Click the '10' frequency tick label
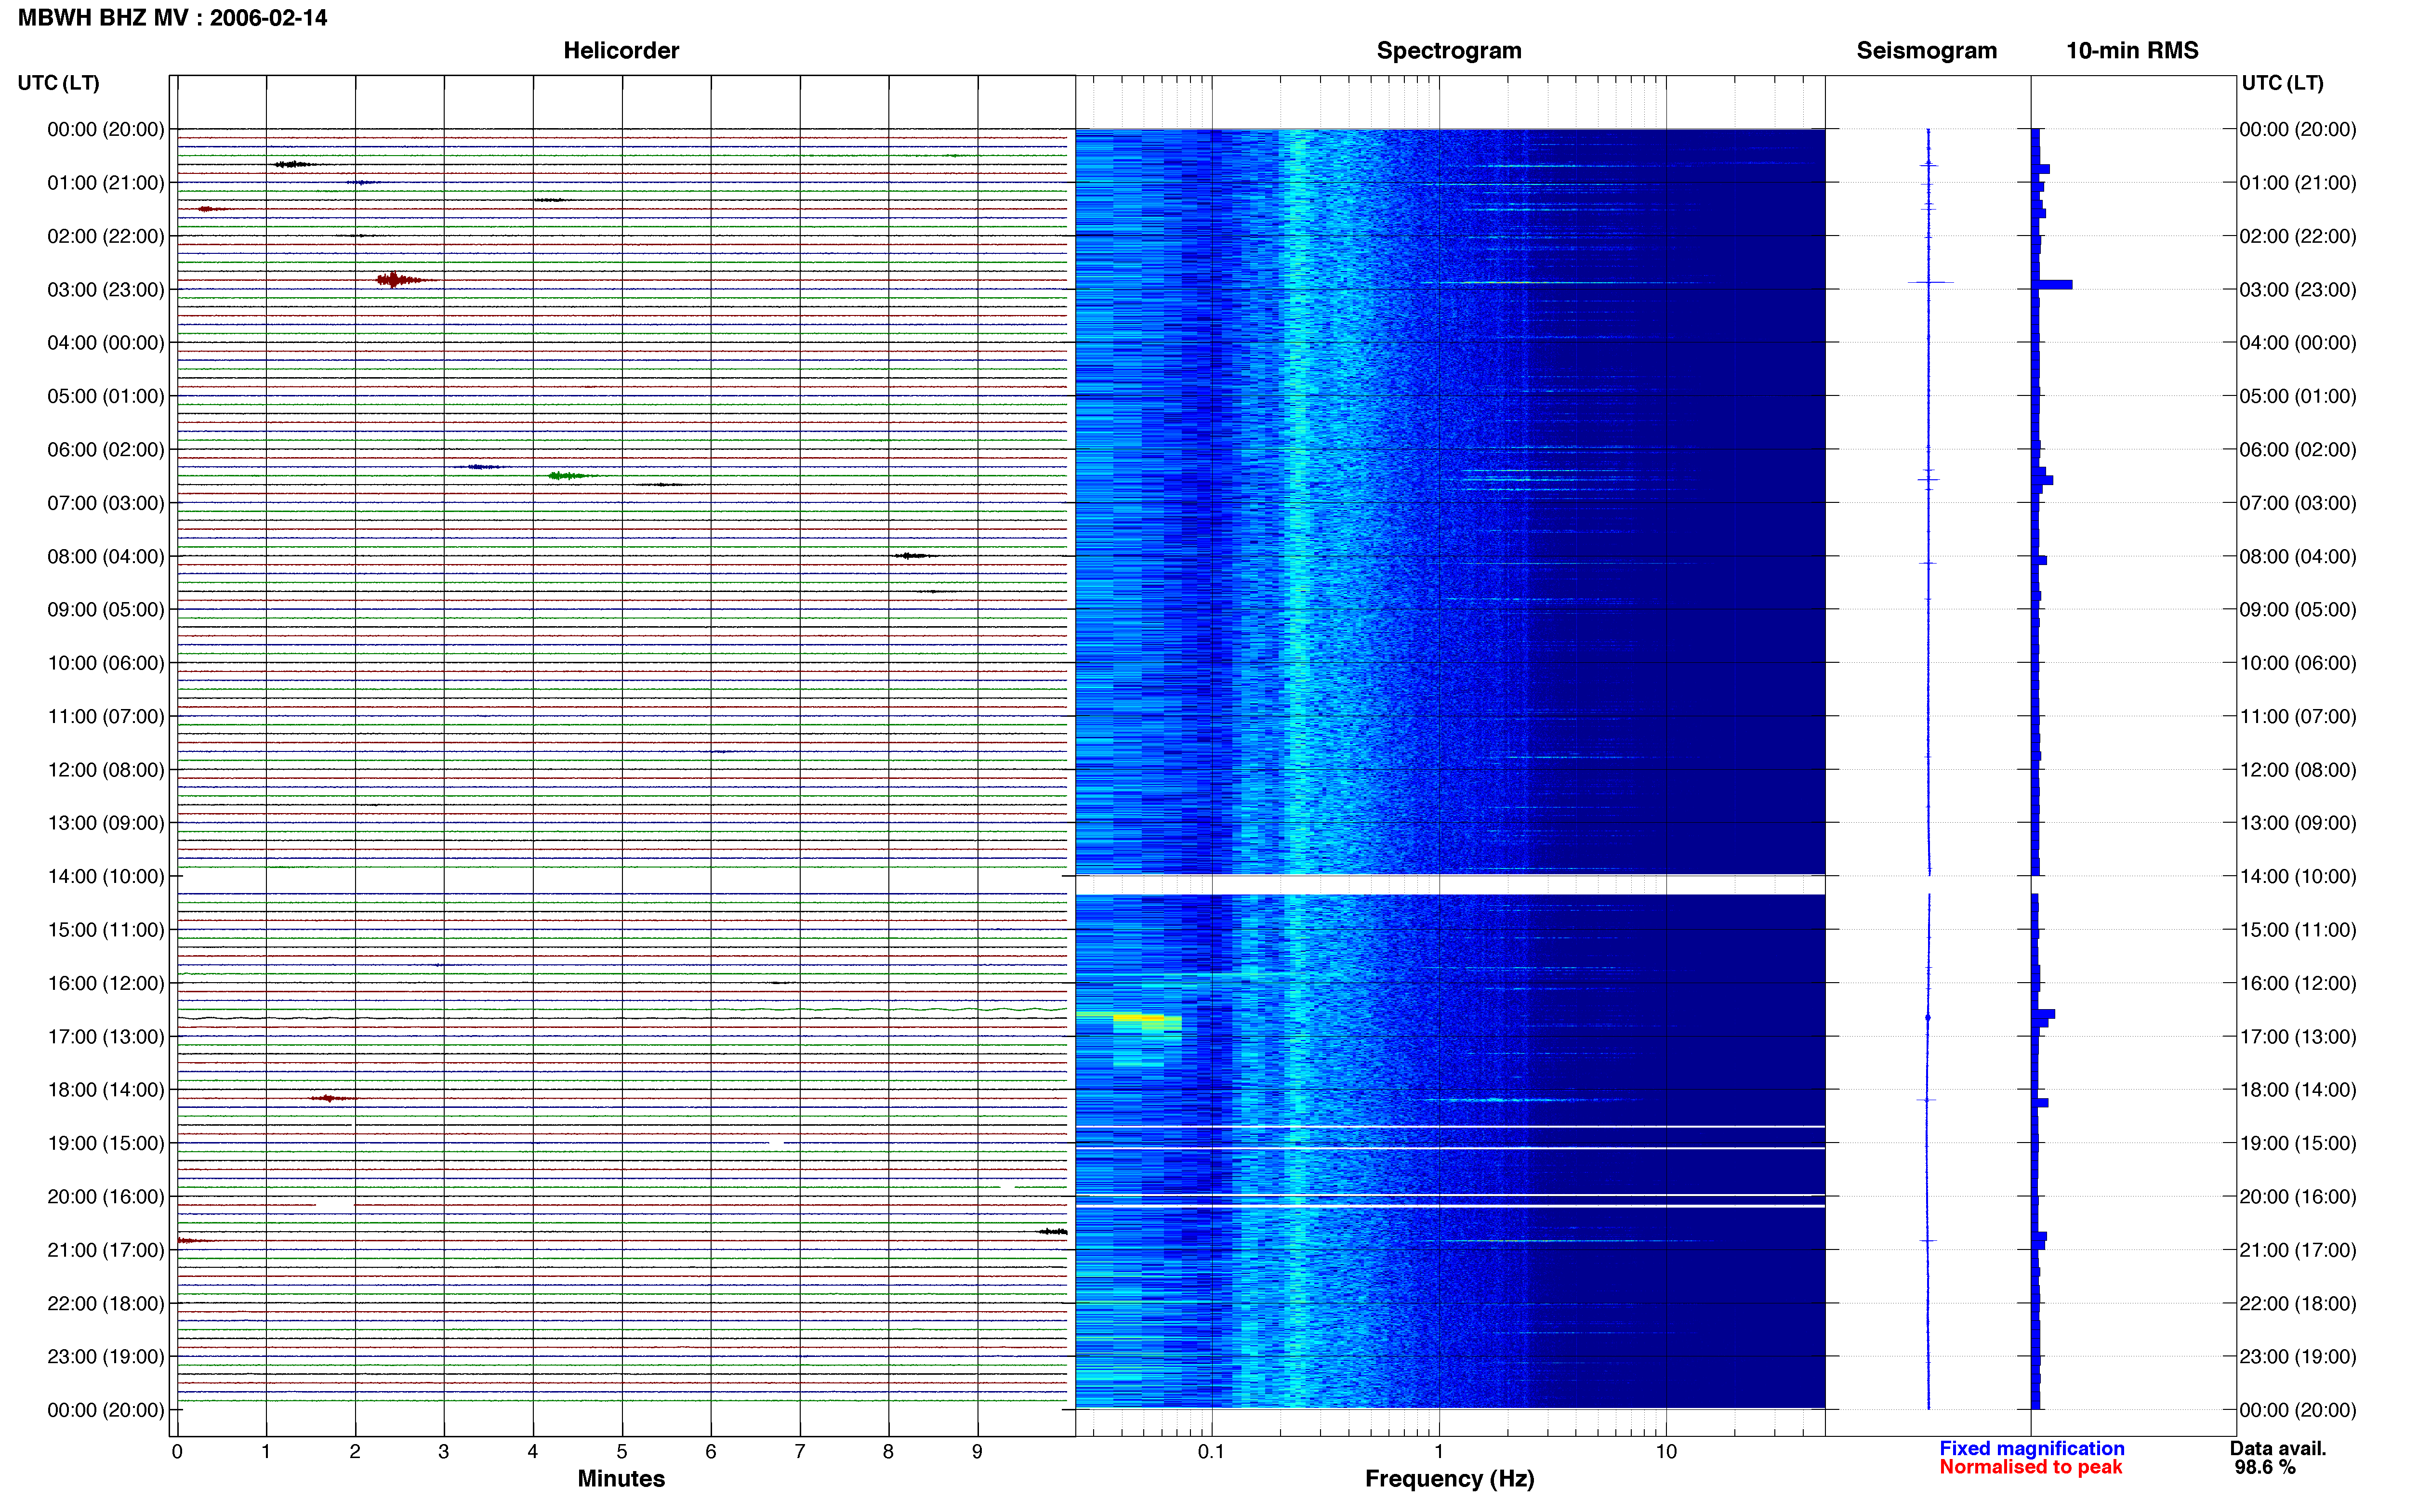This screenshot has width=2418, height=1512. click(x=1666, y=1452)
